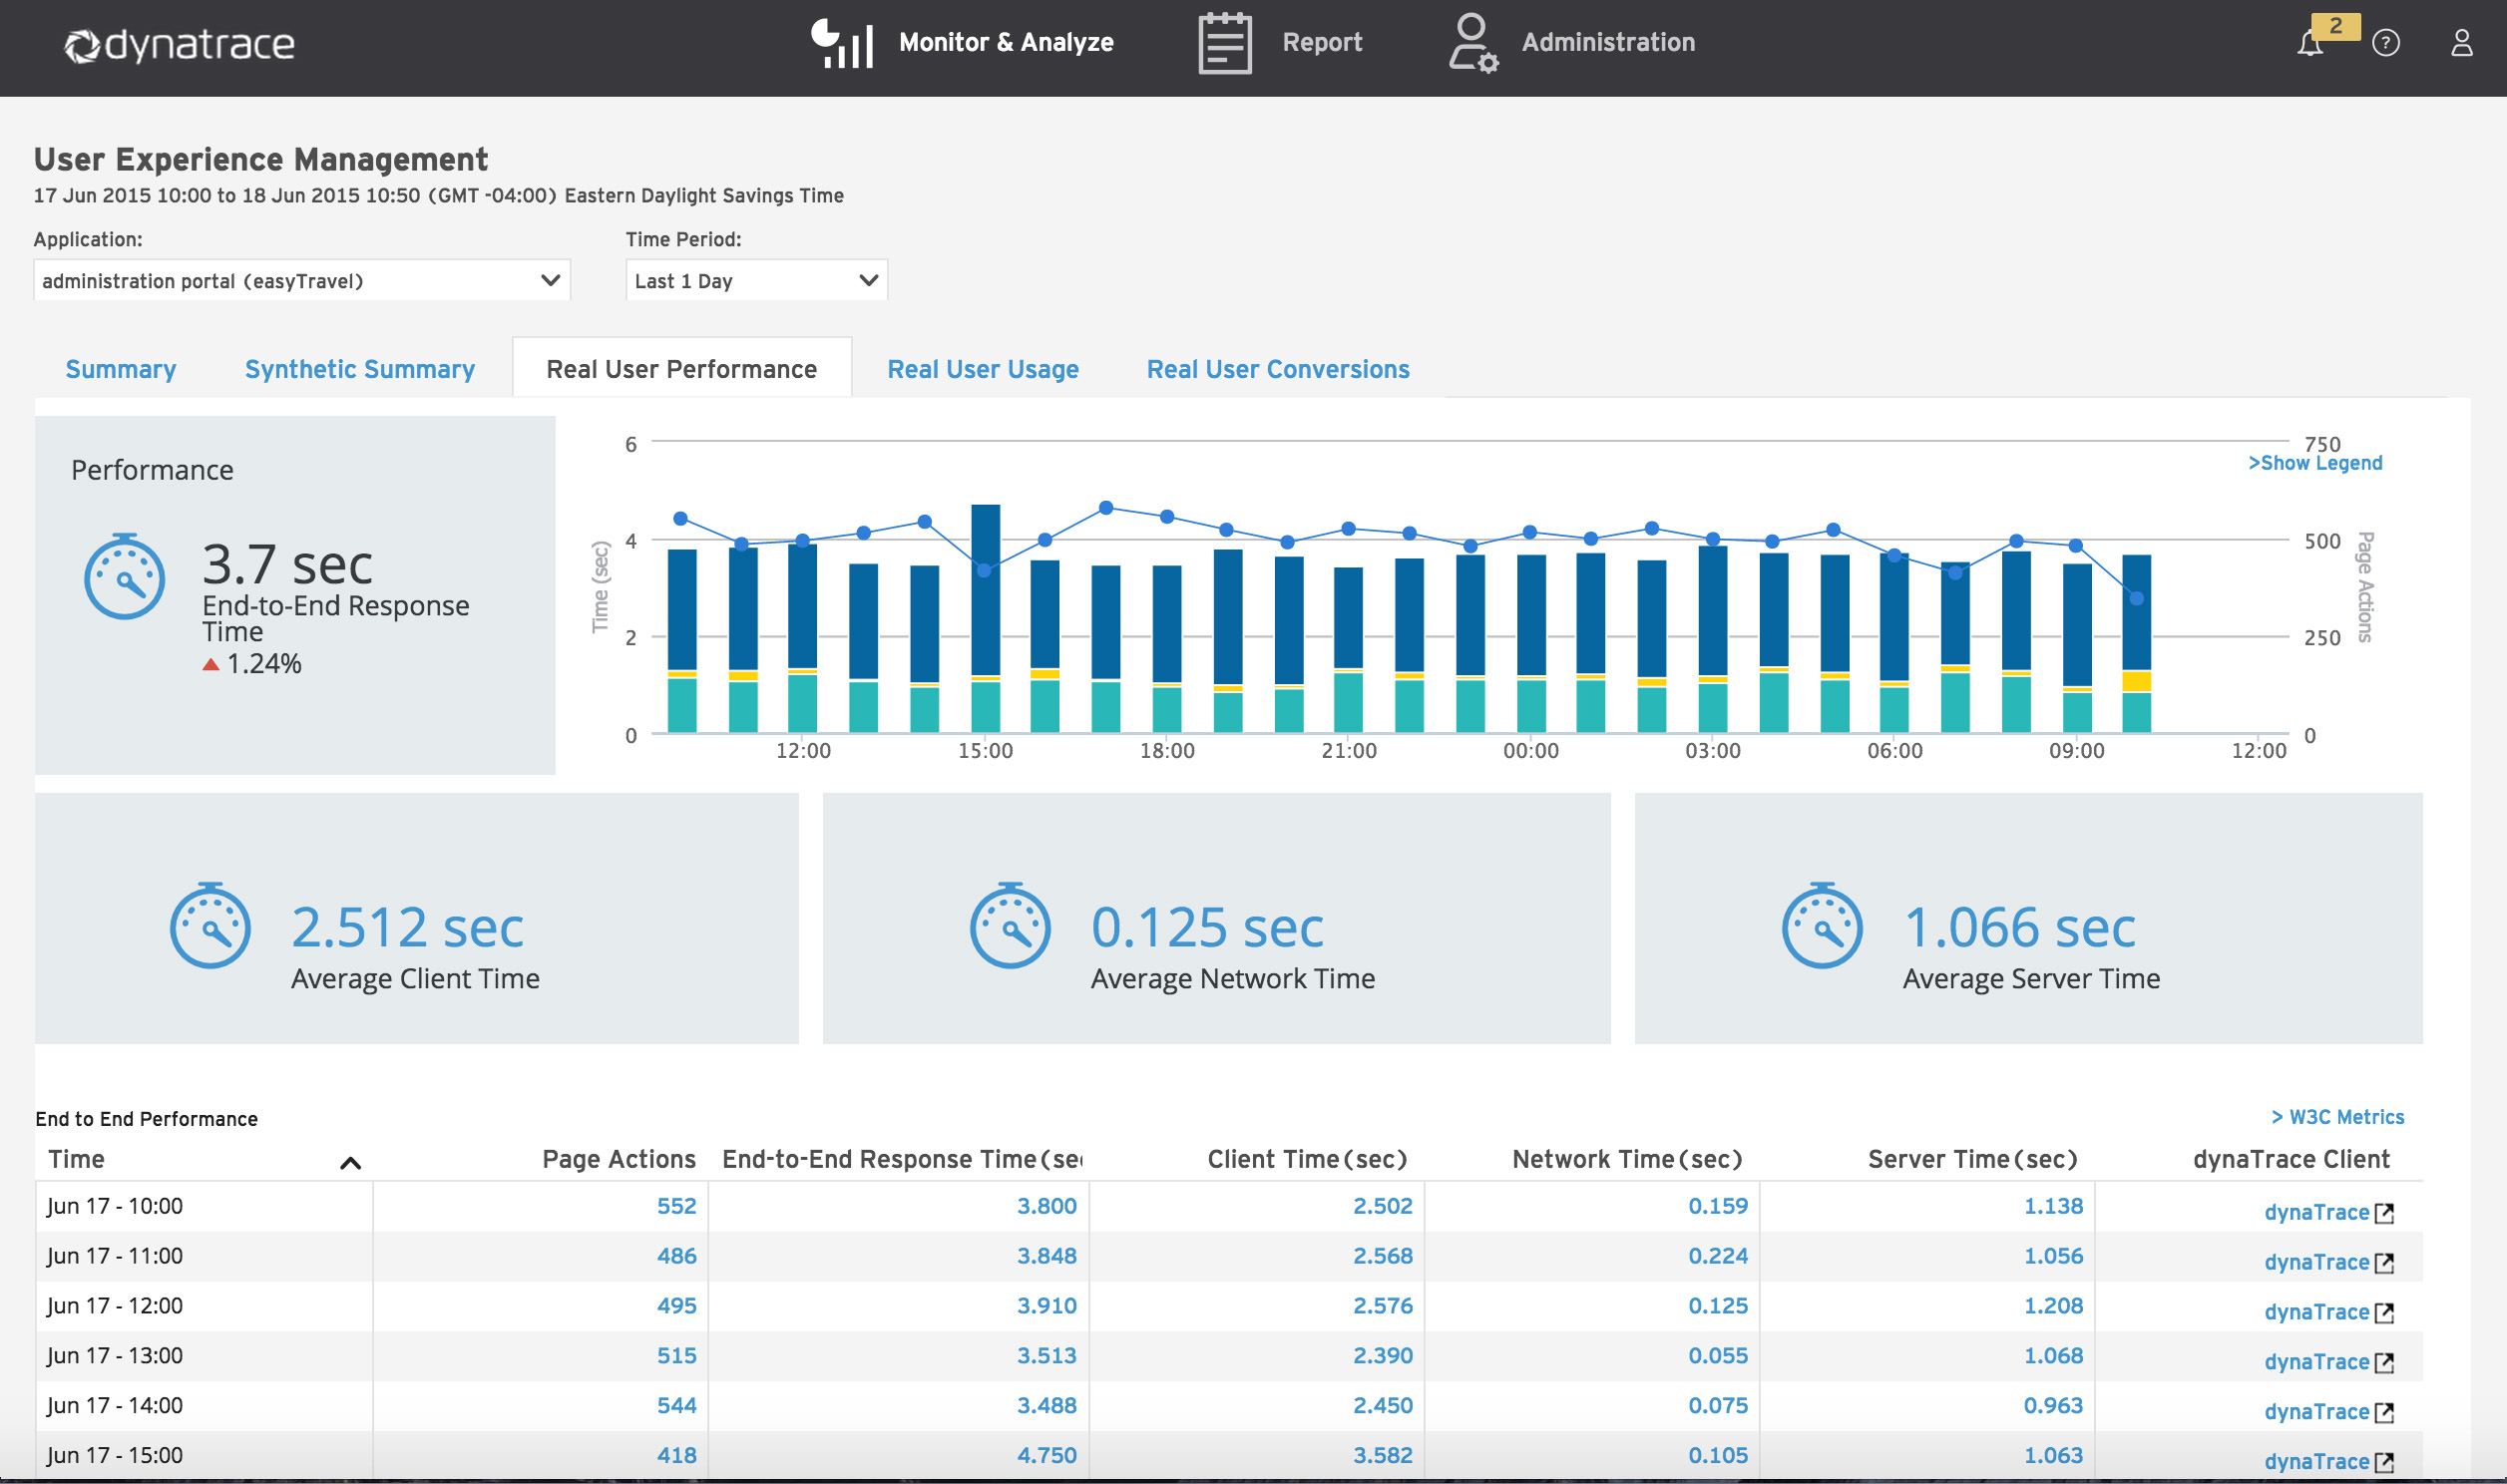Click Jun 17 - 15:00 row label

[115, 1456]
